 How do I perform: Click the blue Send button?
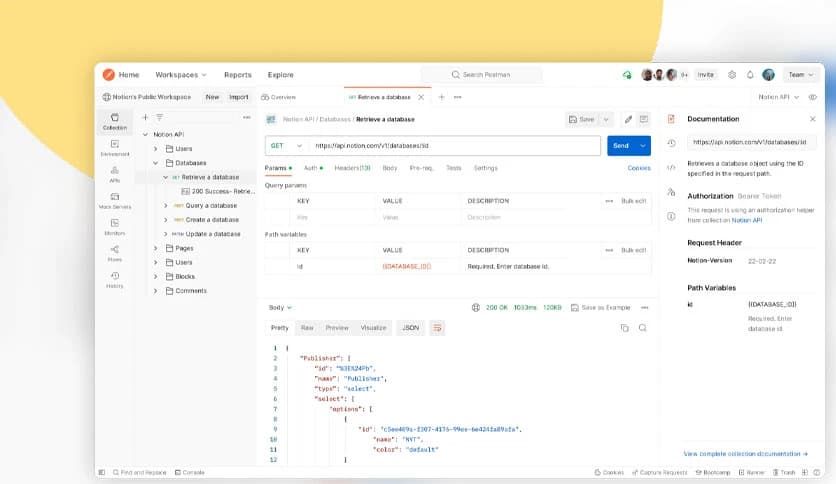click(621, 145)
